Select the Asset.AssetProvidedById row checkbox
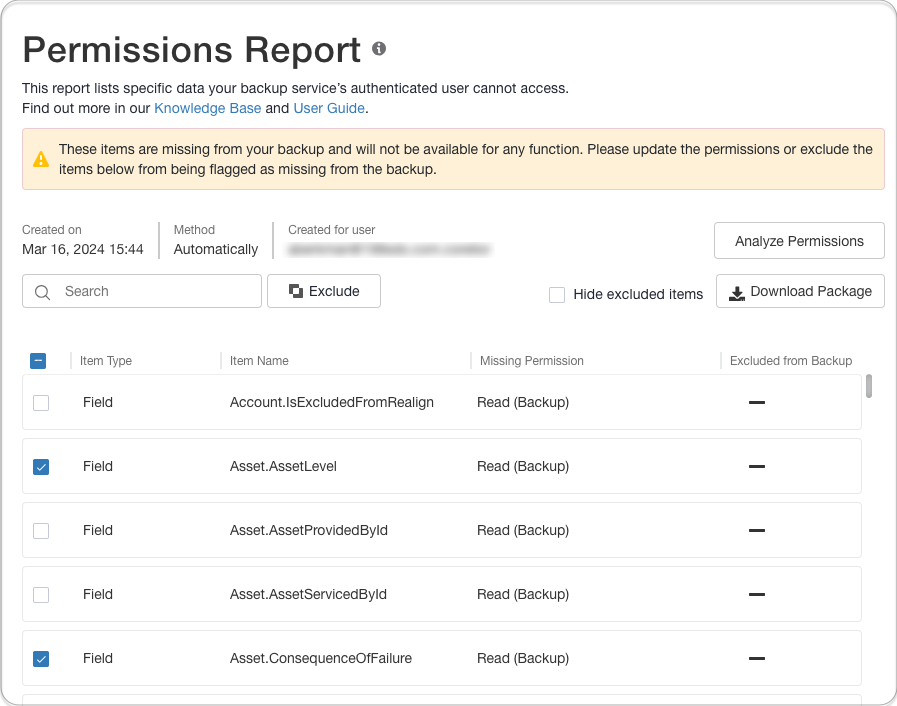The width and height of the screenshot is (897, 706). pos(41,531)
